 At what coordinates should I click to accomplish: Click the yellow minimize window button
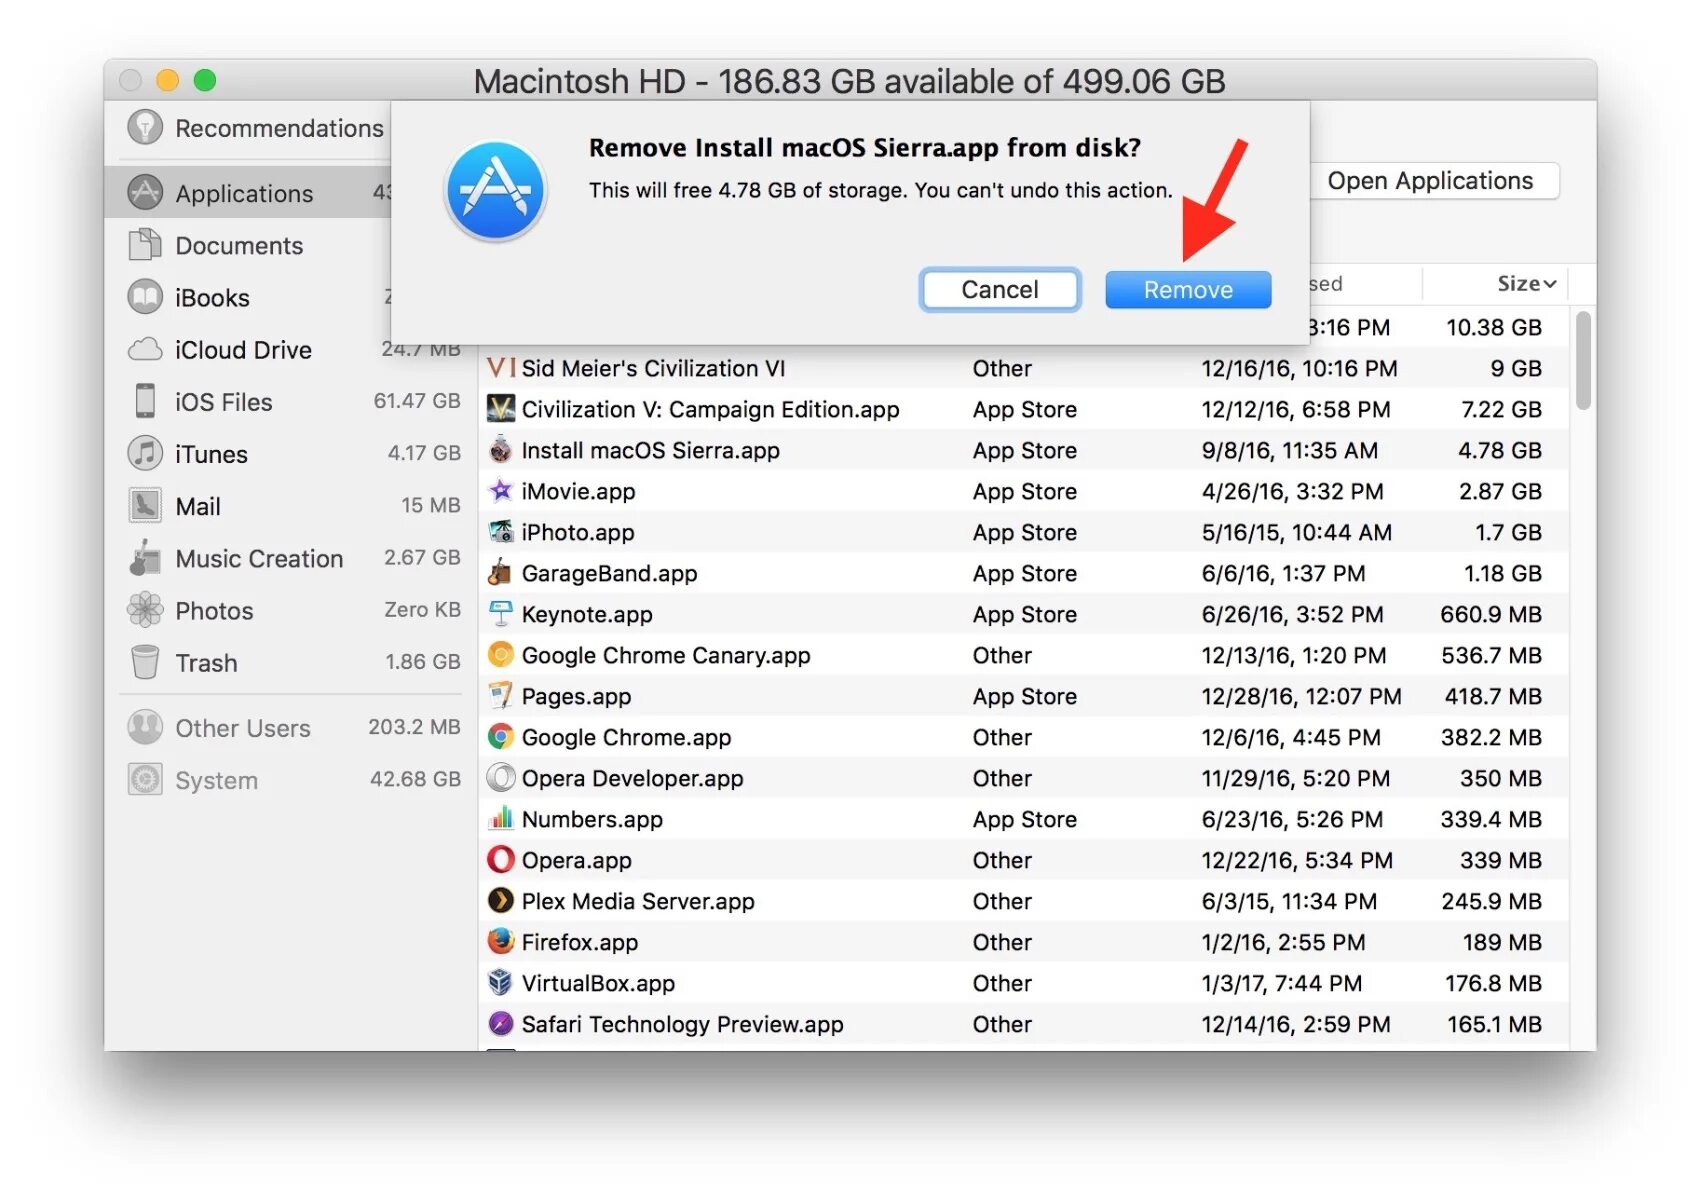pos(167,80)
